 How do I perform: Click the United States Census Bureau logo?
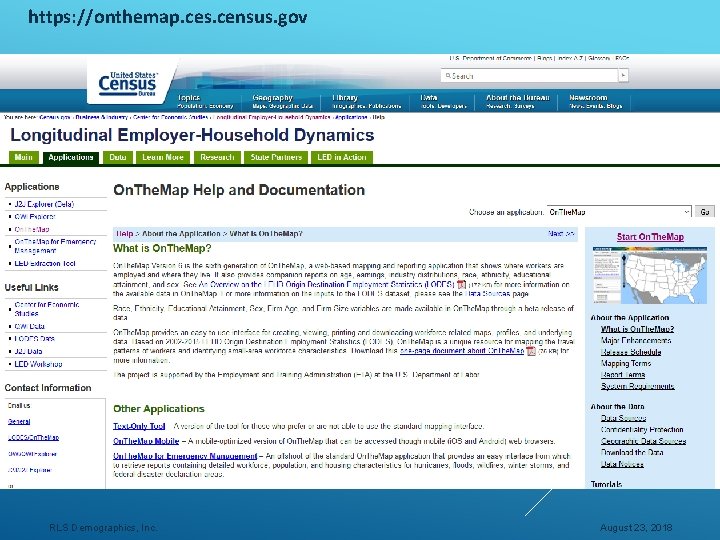pos(128,84)
